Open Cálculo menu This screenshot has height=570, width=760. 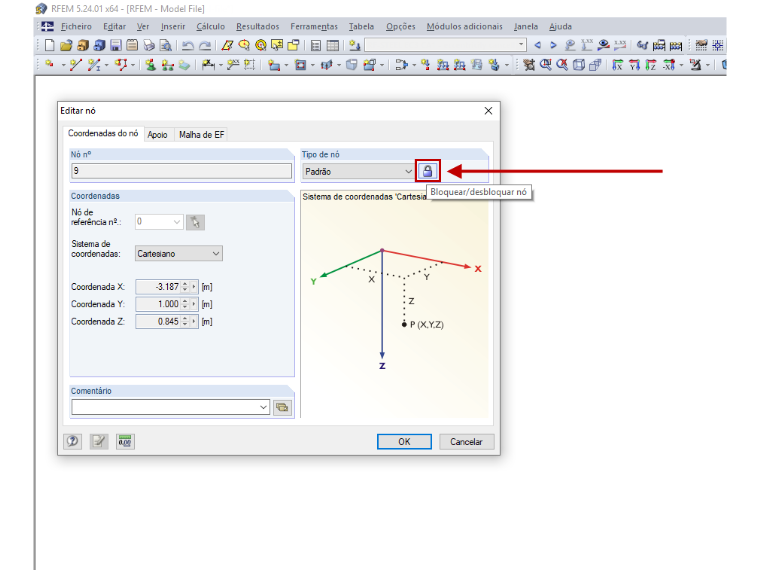pos(210,27)
